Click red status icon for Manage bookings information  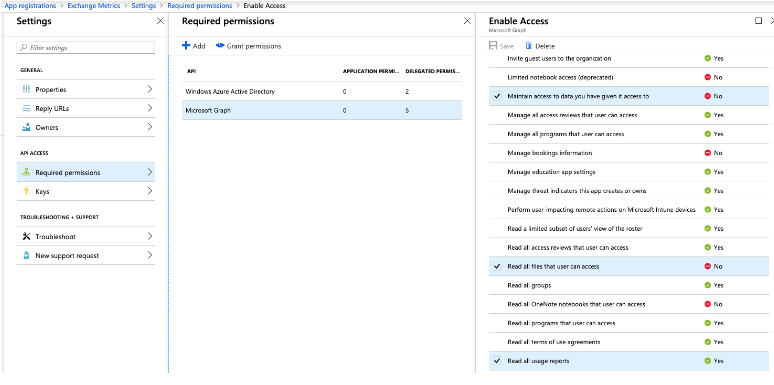pos(707,153)
